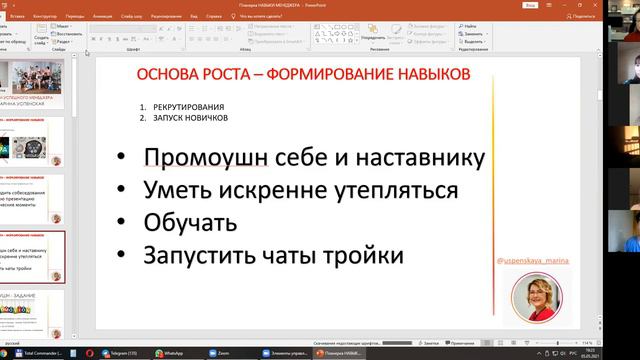Open the Слайд-шоу ribbon tab
This screenshot has height=360, width=640.
[131, 16]
